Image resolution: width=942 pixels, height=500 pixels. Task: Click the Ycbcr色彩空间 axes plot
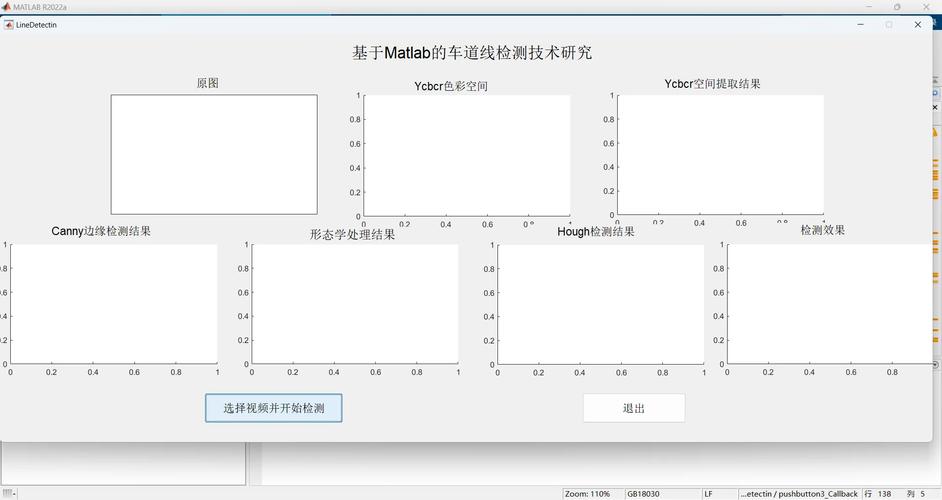tap(467, 156)
